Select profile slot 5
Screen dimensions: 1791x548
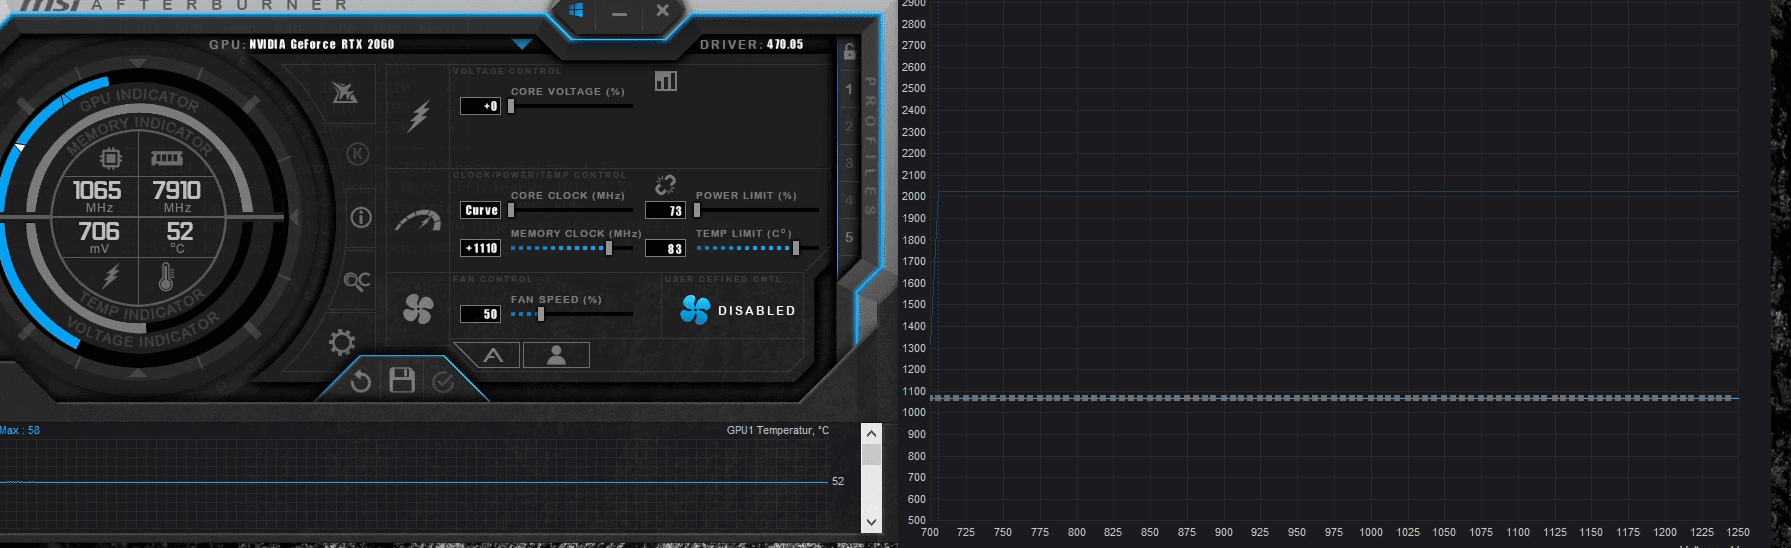pyautogui.click(x=849, y=237)
